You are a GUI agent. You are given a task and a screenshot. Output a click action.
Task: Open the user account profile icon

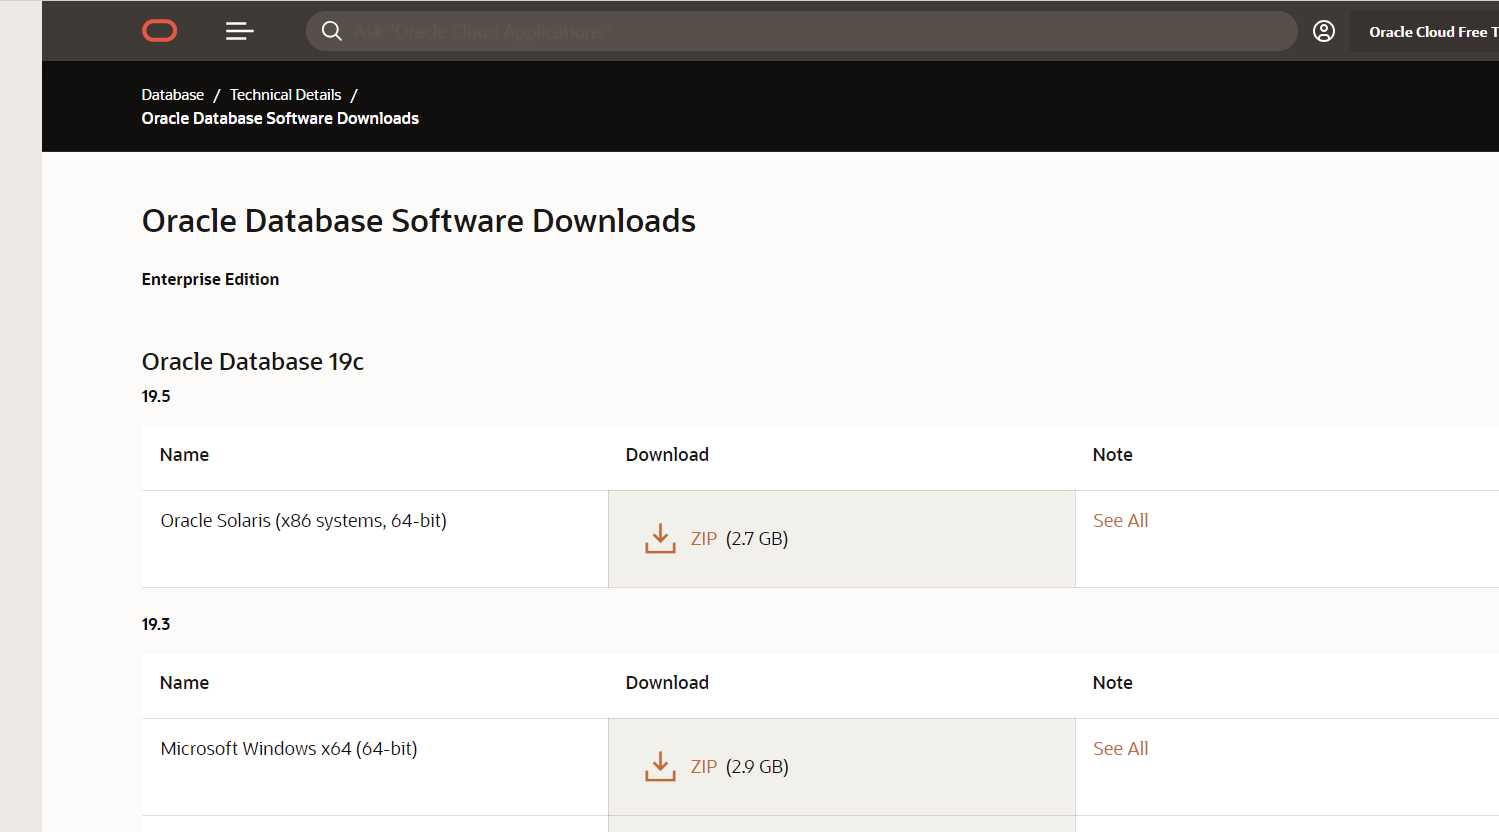1324,31
